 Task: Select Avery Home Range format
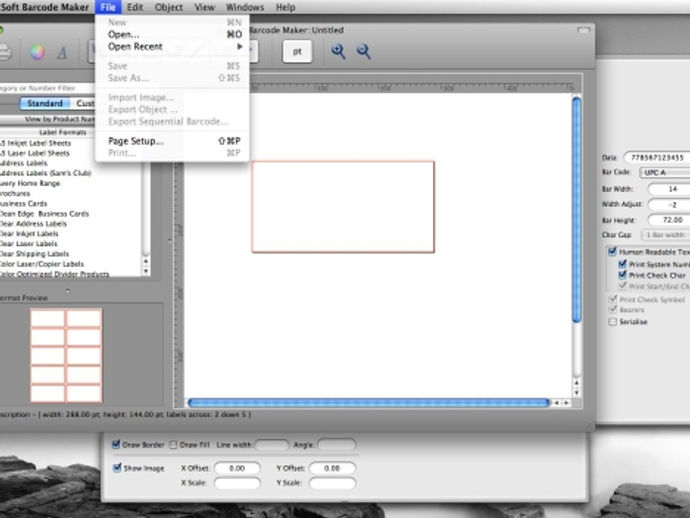tap(30, 183)
